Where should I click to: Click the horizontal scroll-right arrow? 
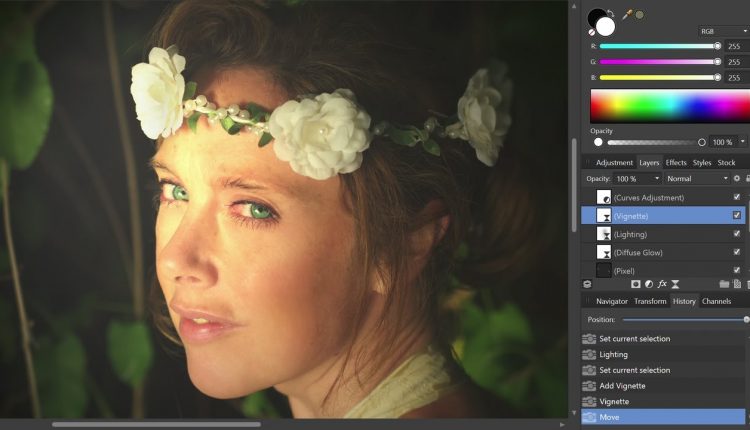(562, 424)
